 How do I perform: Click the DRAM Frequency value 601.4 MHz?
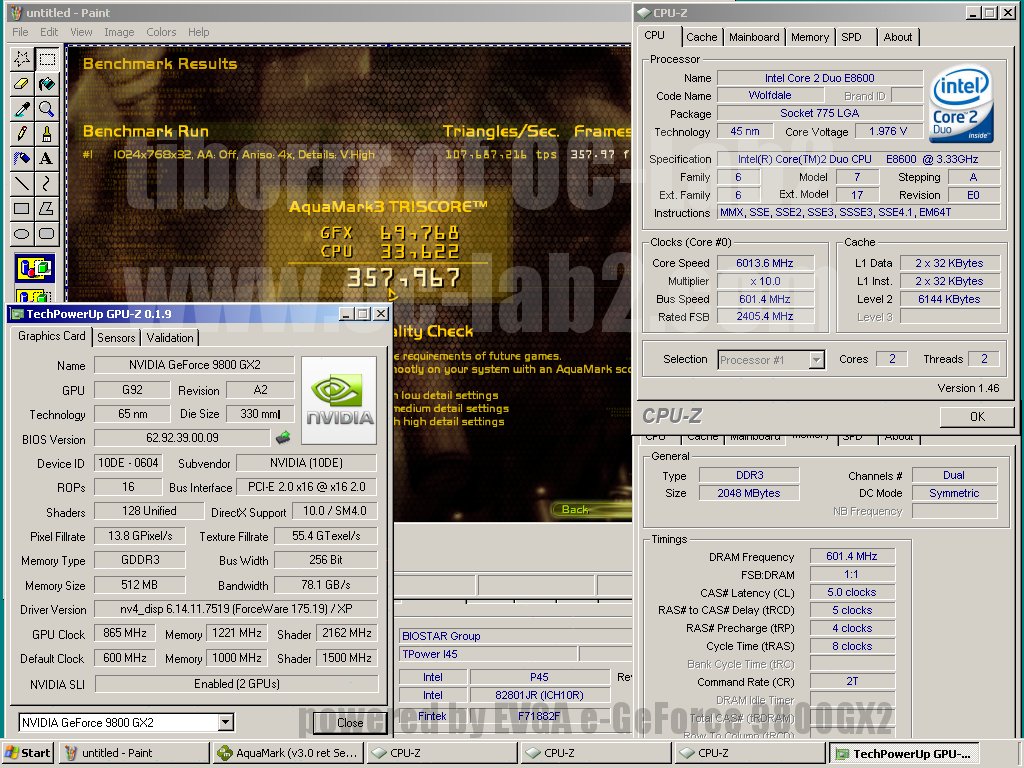coord(852,556)
